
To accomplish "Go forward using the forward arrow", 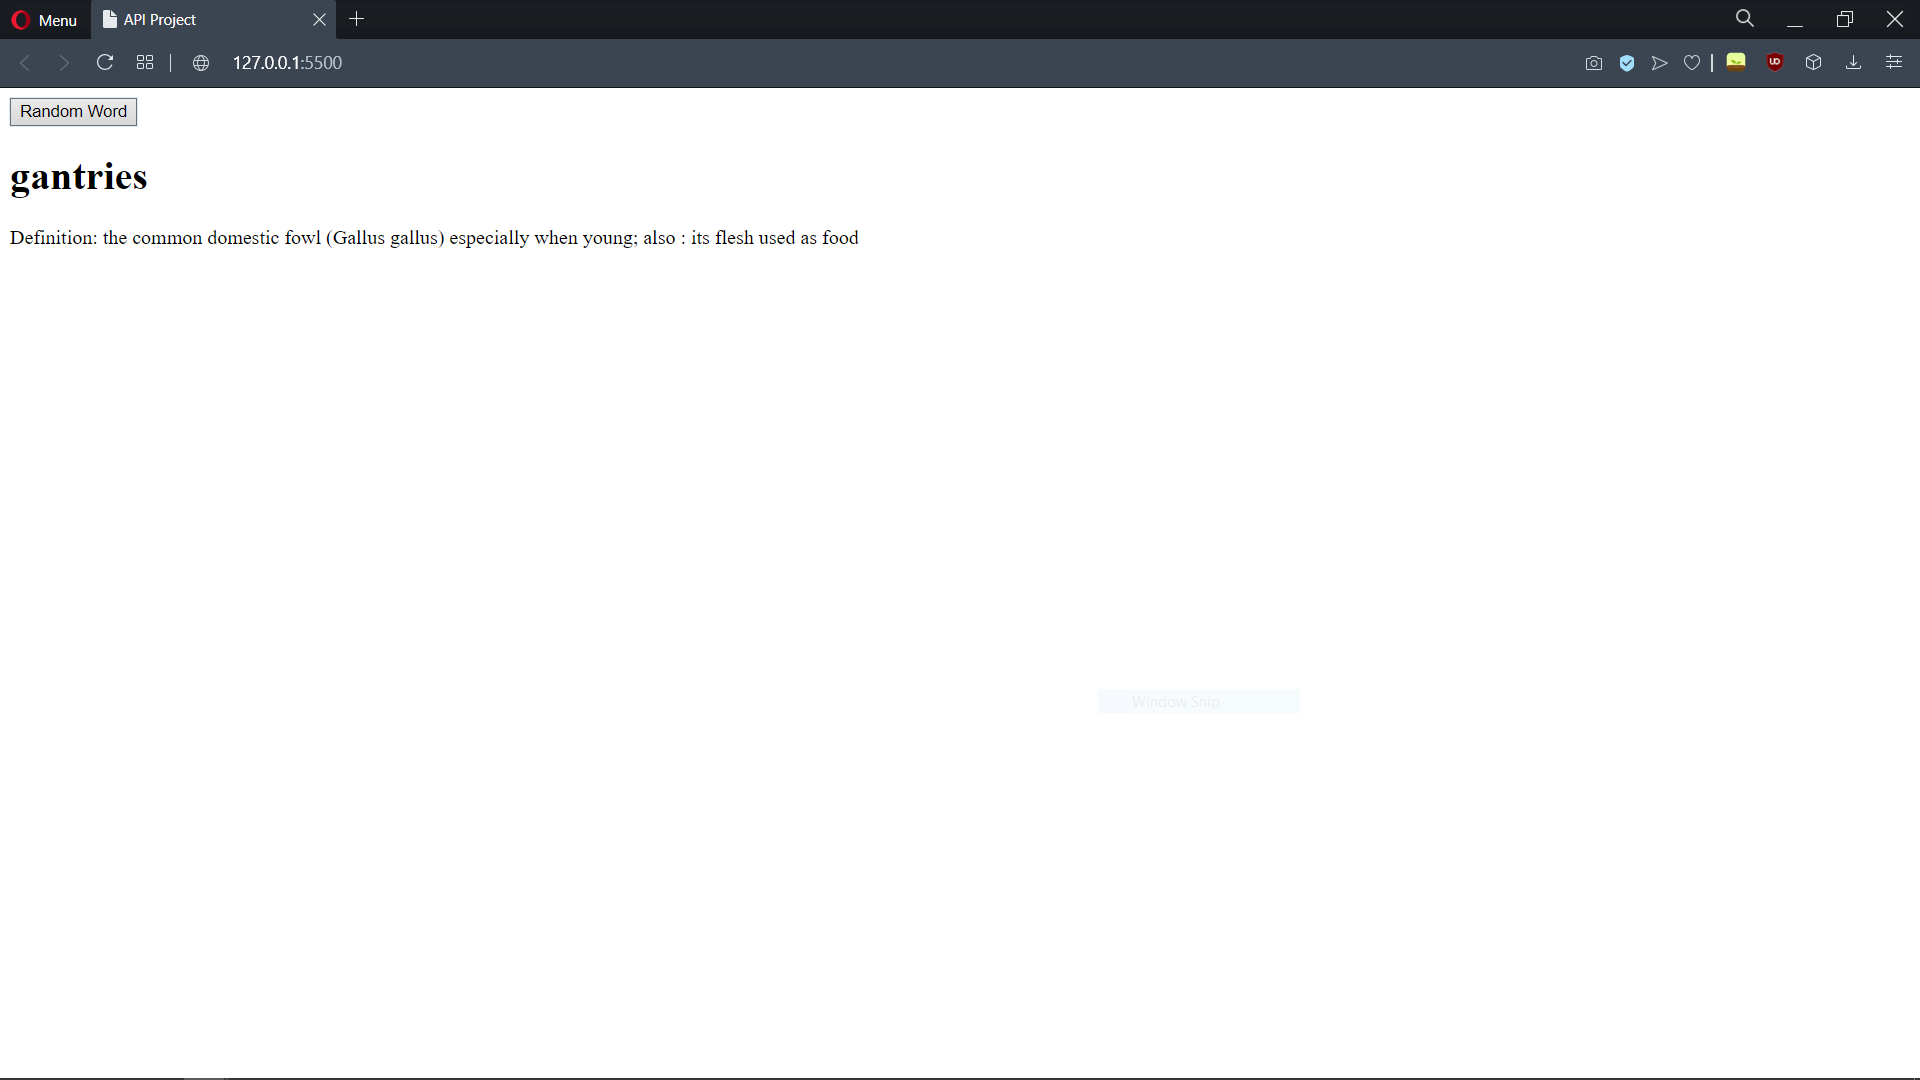I will click(x=64, y=63).
